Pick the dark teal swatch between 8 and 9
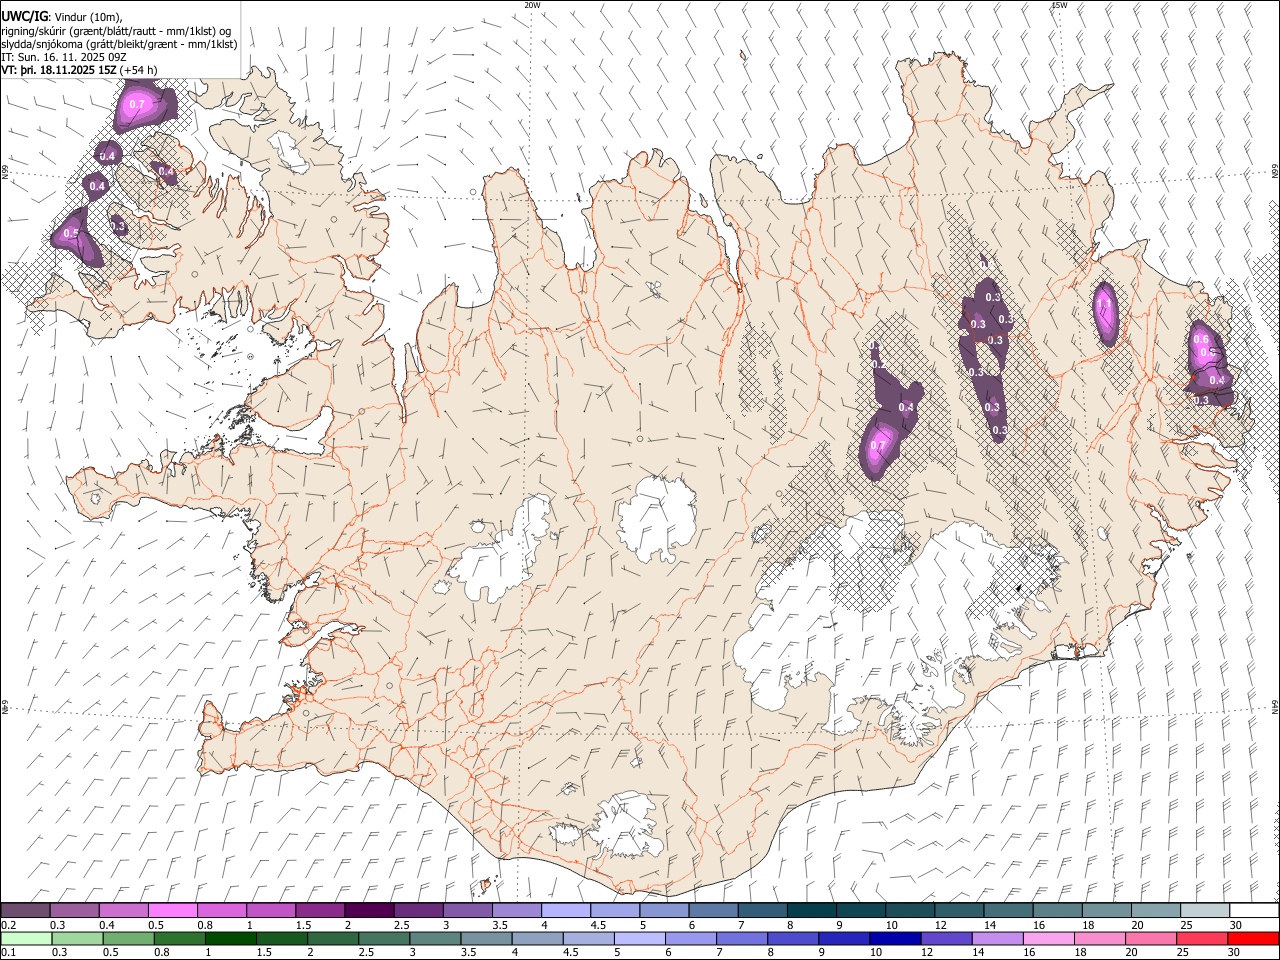This screenshot has width=1280, height=960. 812,911
